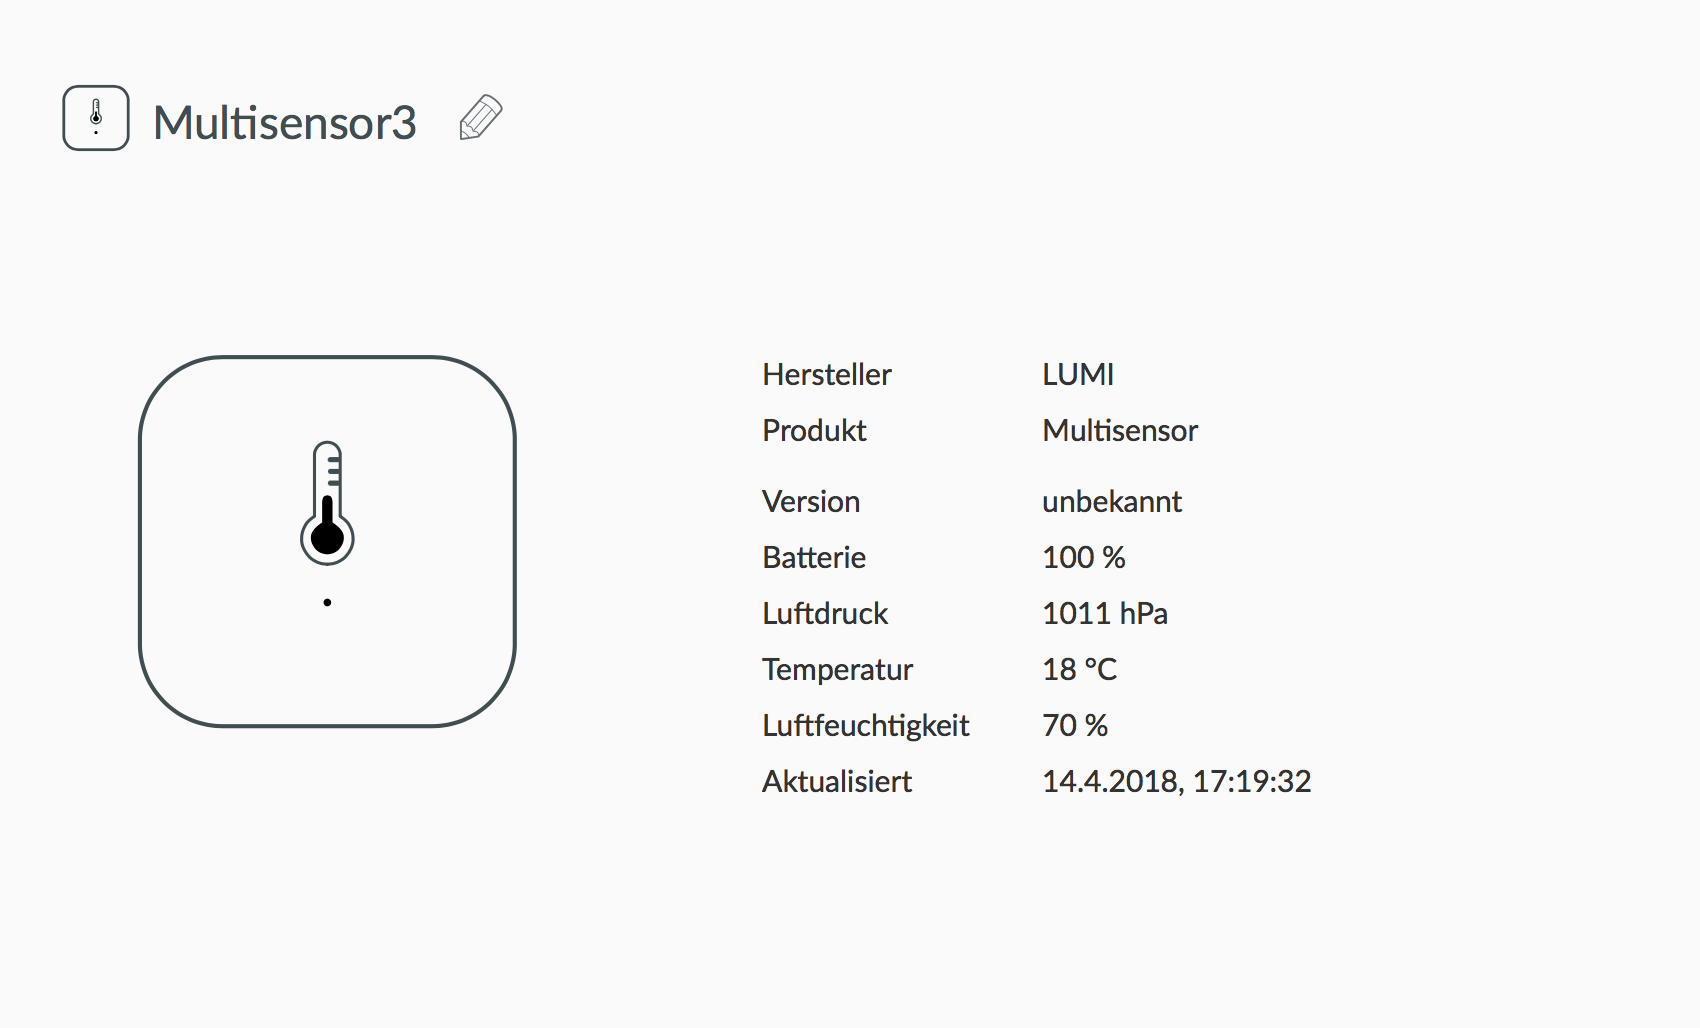Click the Temperatur label
Screen dimensions: 1700x1028
(838, 669)
